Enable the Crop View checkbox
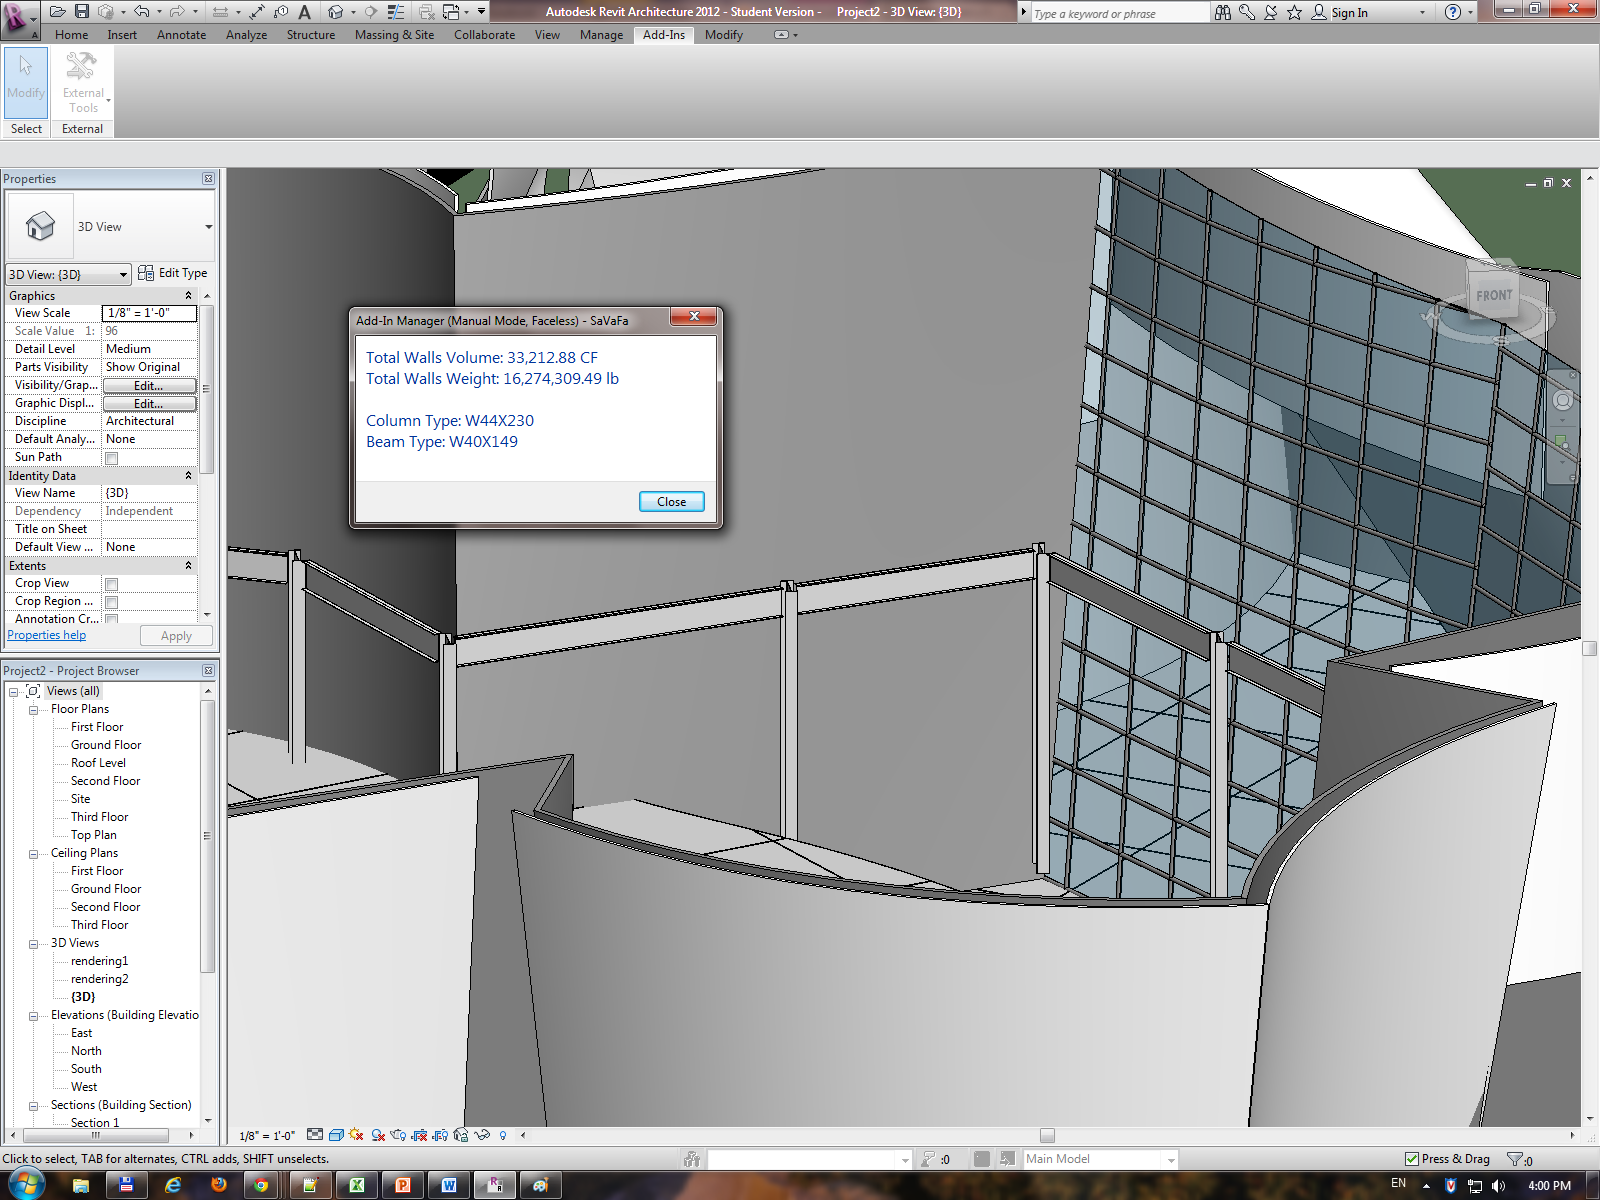The image size is (1600, 1200). click(112, 584)
